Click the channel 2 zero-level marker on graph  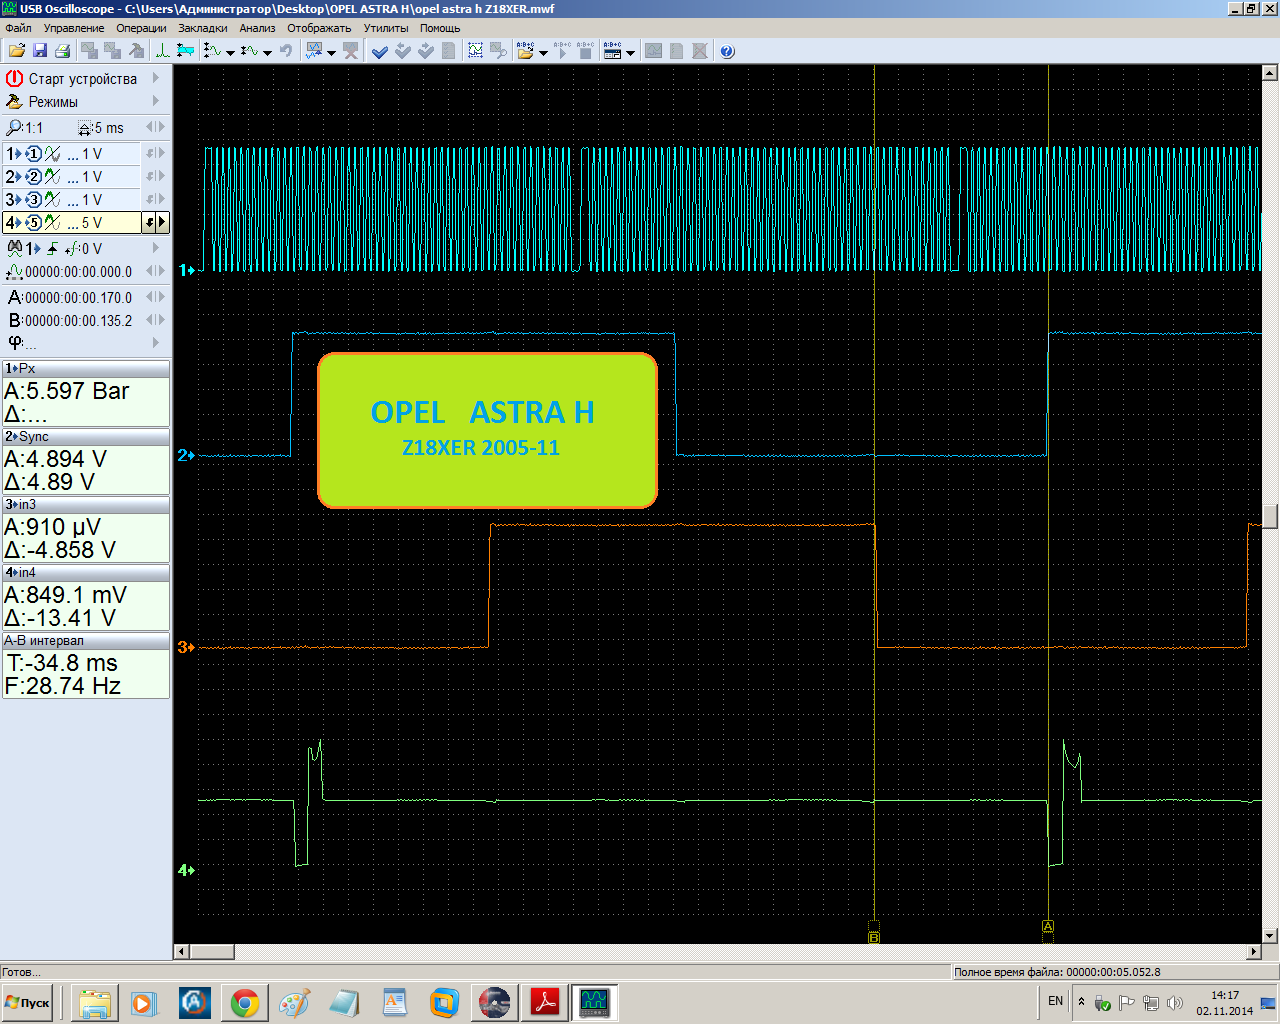point(186,455)
